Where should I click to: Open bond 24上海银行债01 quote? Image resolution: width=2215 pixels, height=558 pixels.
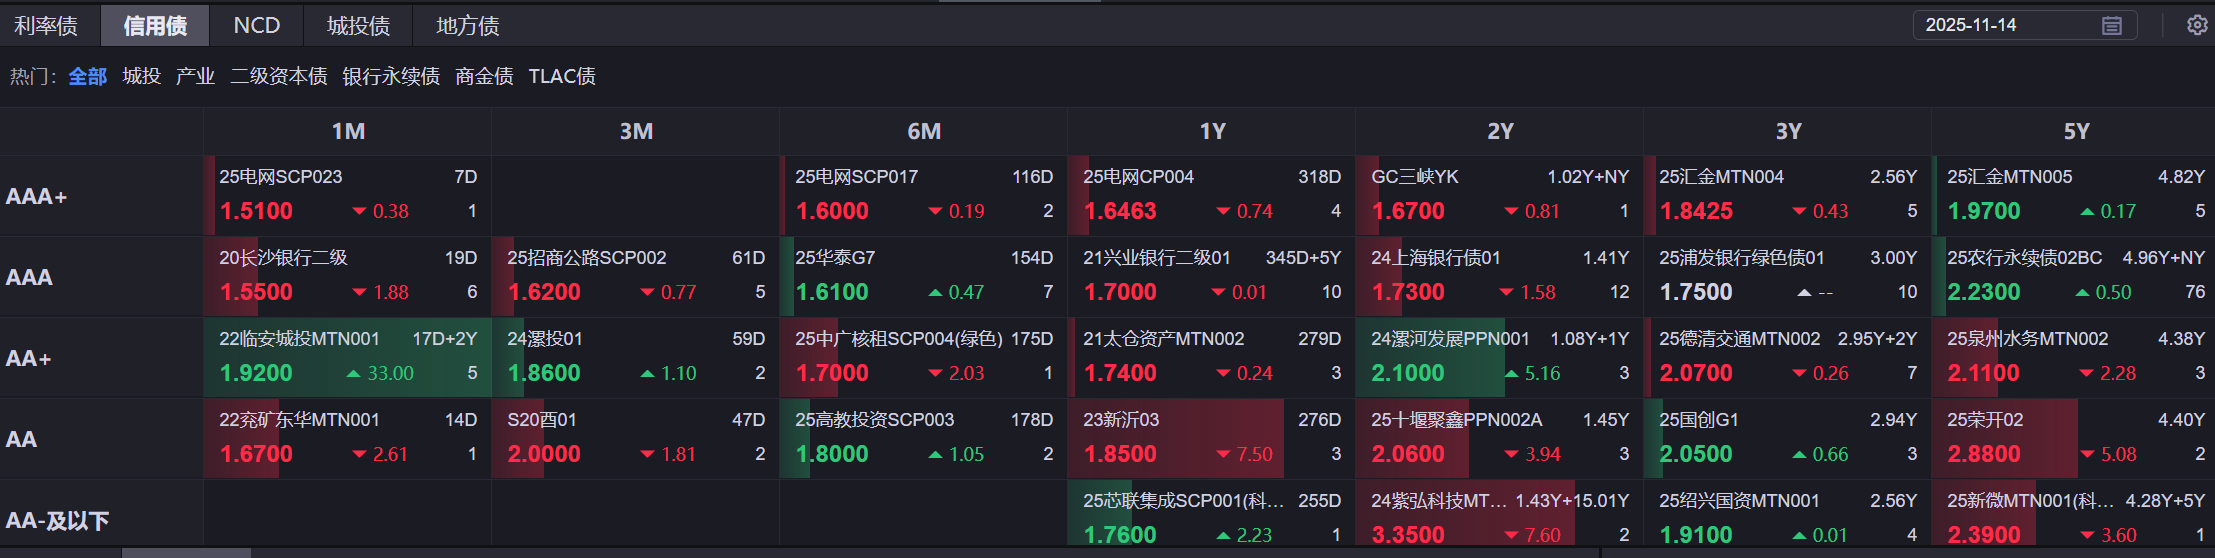coord(1435,258)
